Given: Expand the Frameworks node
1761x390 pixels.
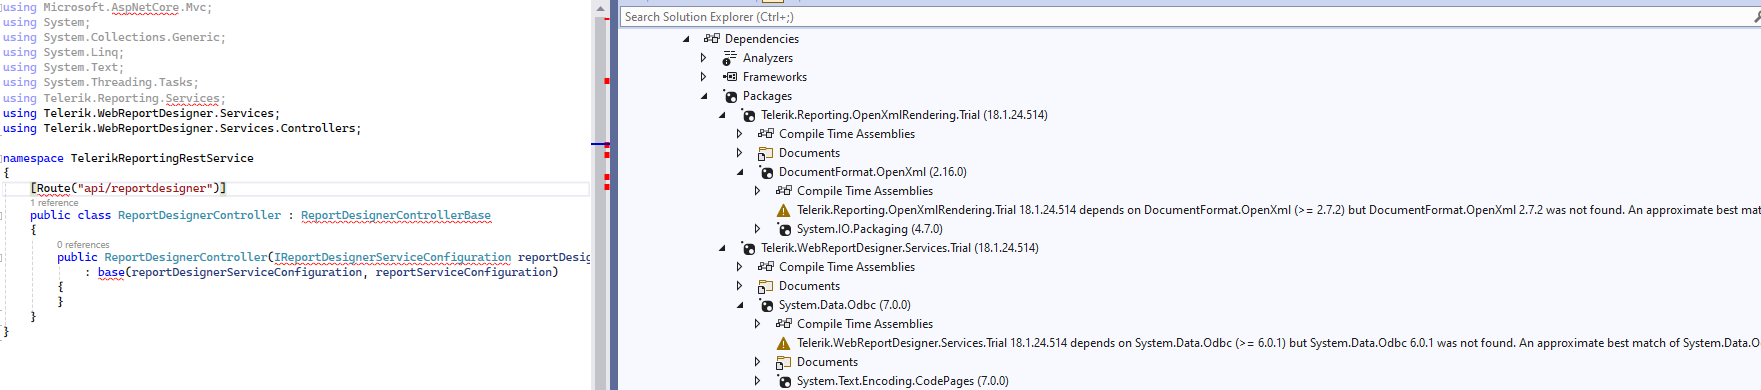Looking at the screenshot, I should 703,77.
